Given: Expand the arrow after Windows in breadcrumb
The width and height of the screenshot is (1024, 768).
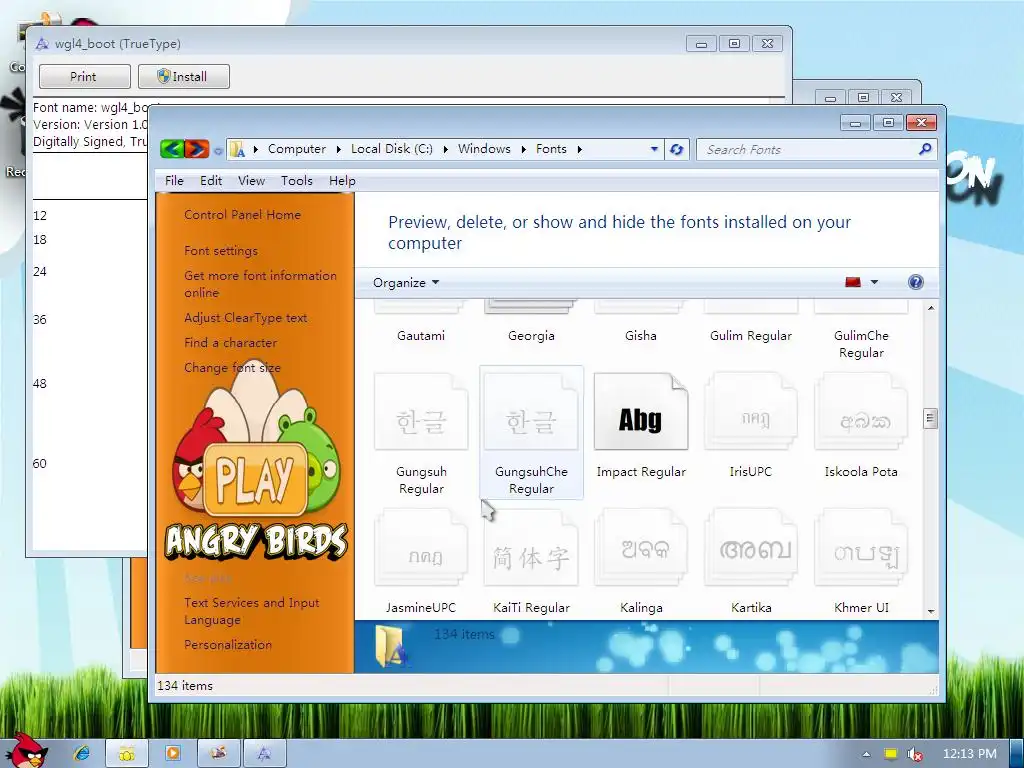Looking at the screenshot, I should [x=523, y=150].
